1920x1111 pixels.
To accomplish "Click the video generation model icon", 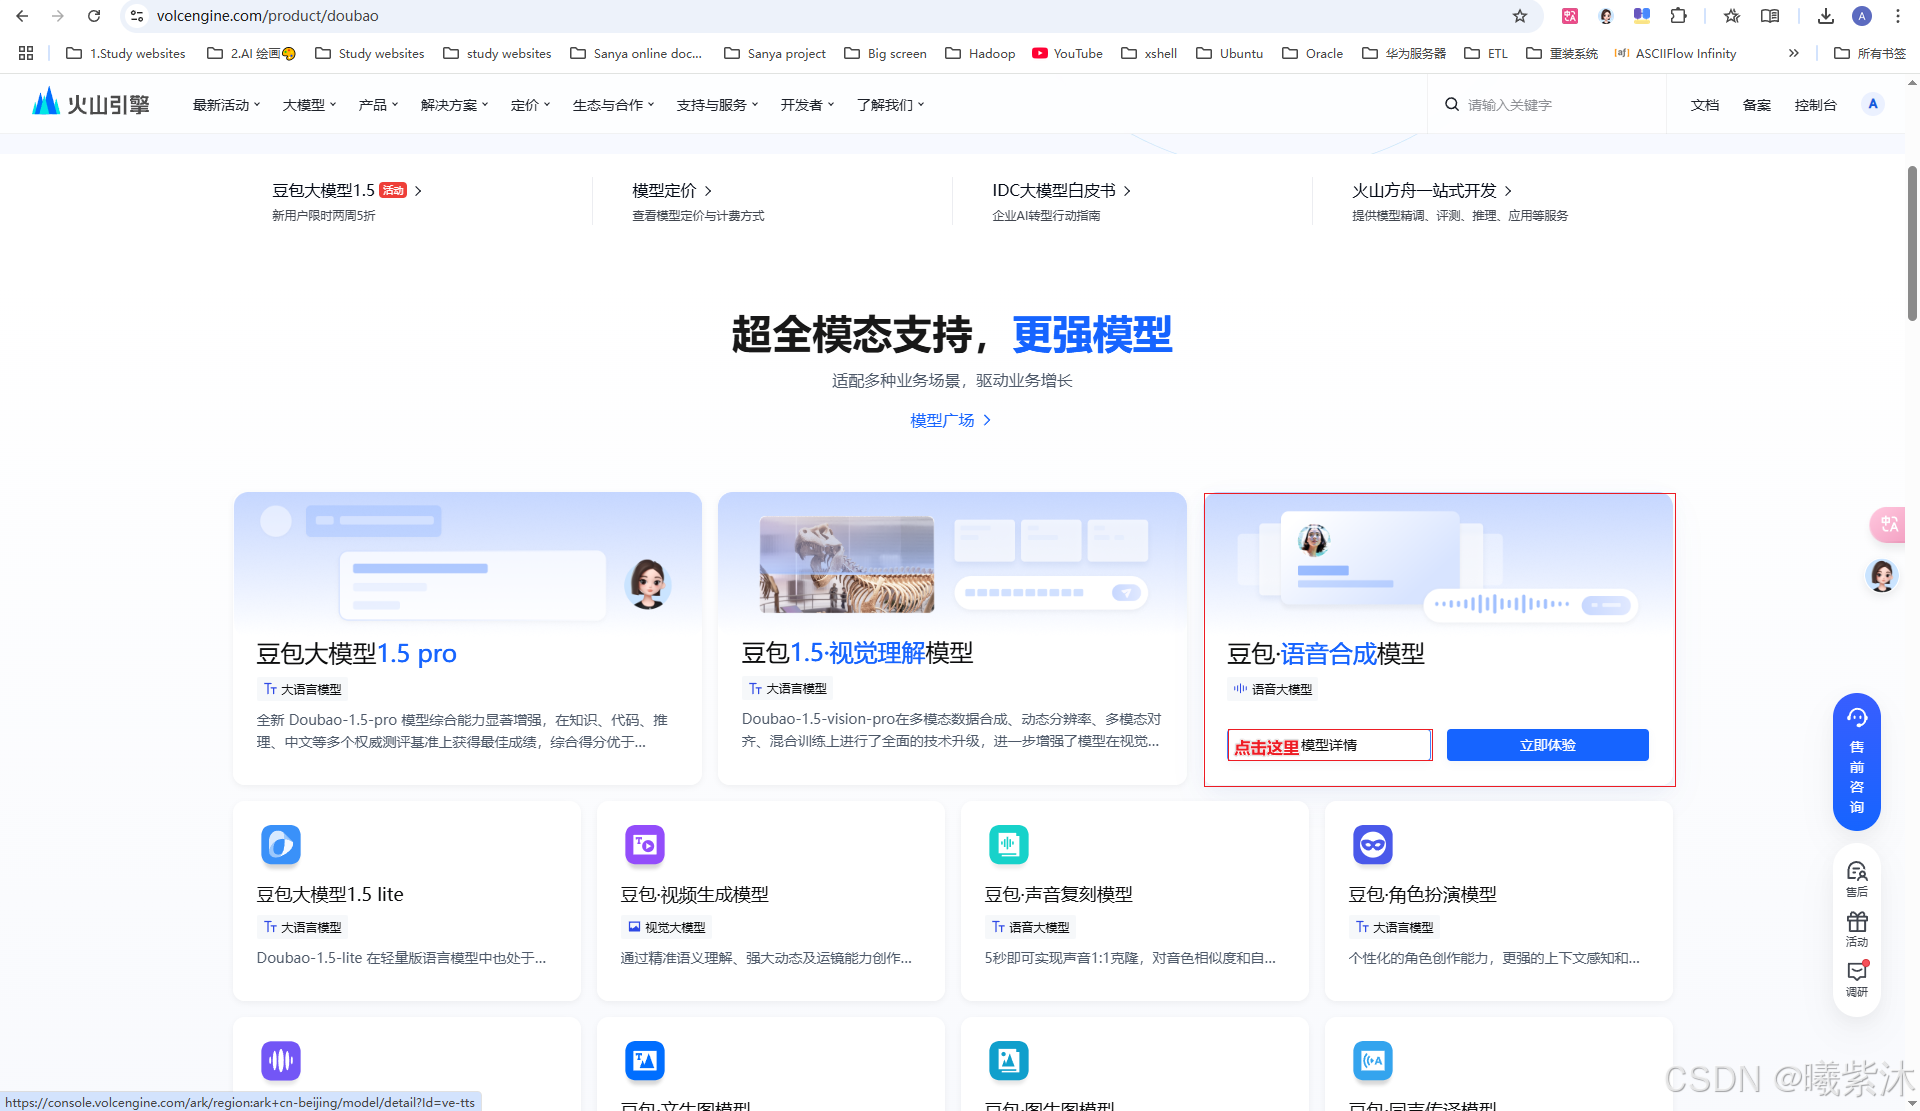I will click(644, 845).
